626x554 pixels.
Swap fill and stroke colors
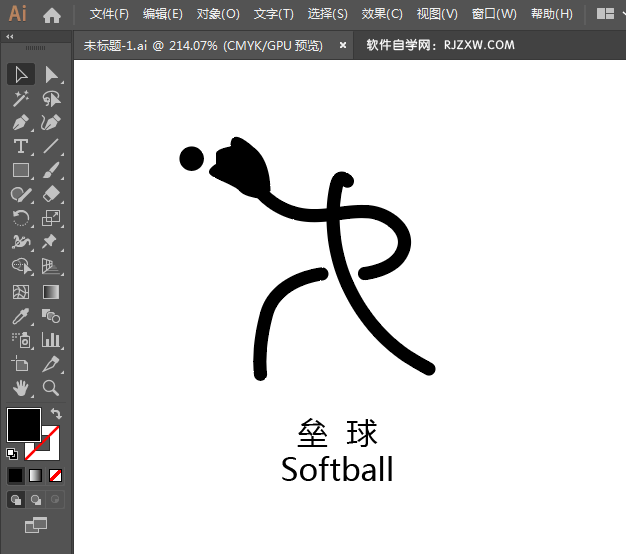[x=56, y=414]
